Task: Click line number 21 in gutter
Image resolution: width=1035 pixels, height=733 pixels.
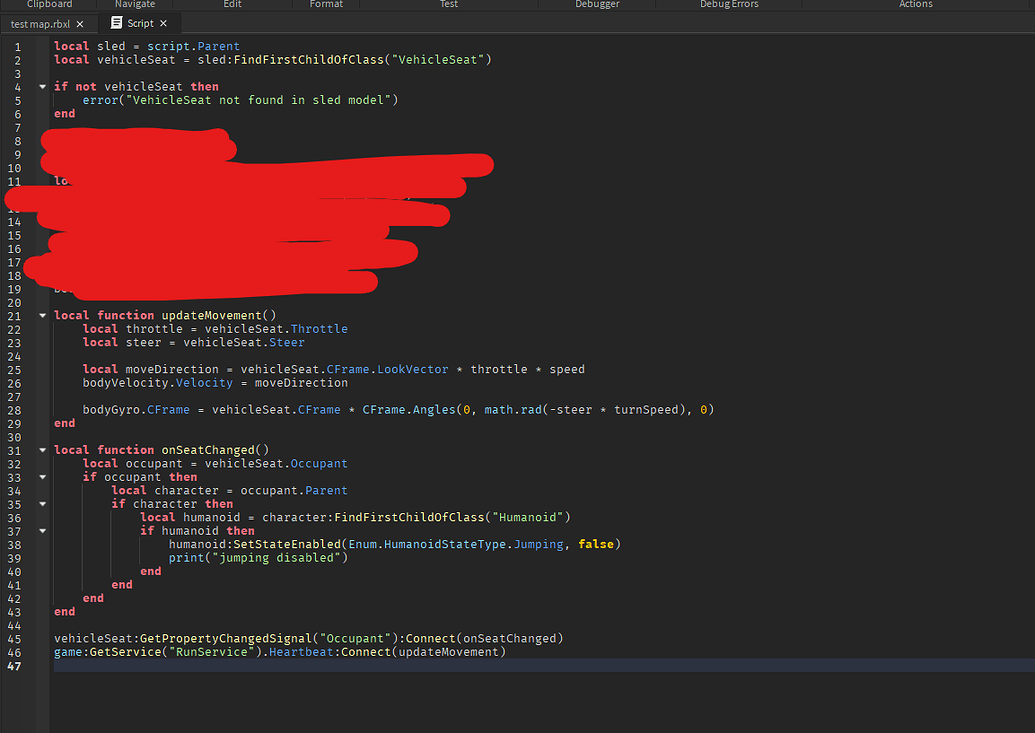Action: [14, 316]
